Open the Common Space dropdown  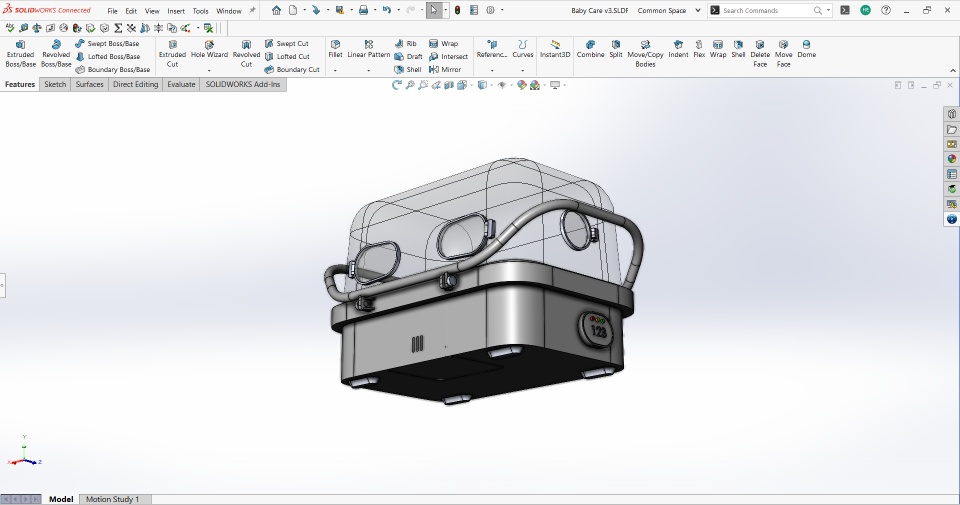point(696,11)
